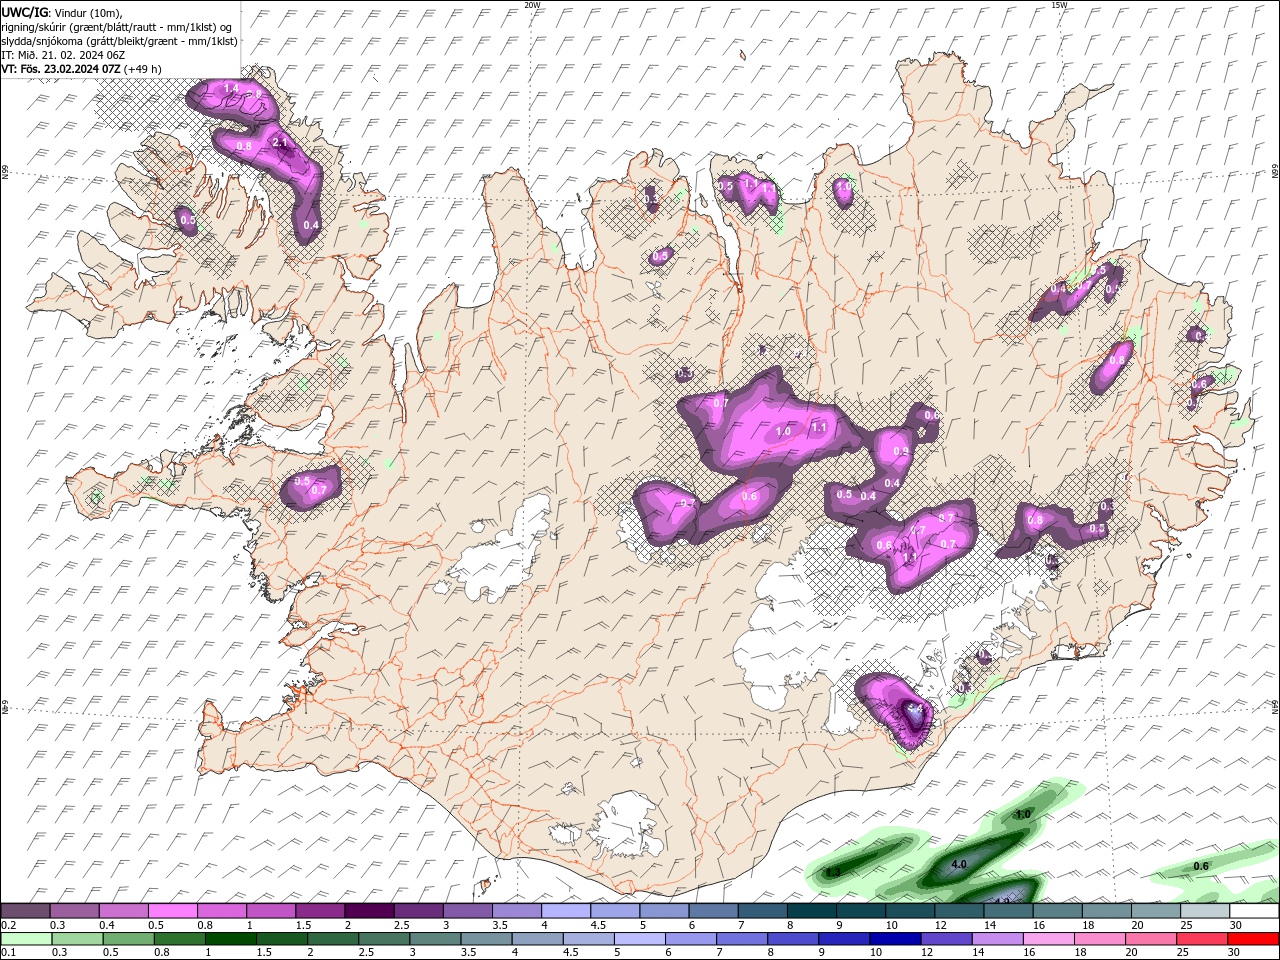The width and height of the screenshot is (1280, 960).
Task: Click the 'VT: Fös. 23.02.2024 07Z (+49 h)' line
Action: click(81, 69)
